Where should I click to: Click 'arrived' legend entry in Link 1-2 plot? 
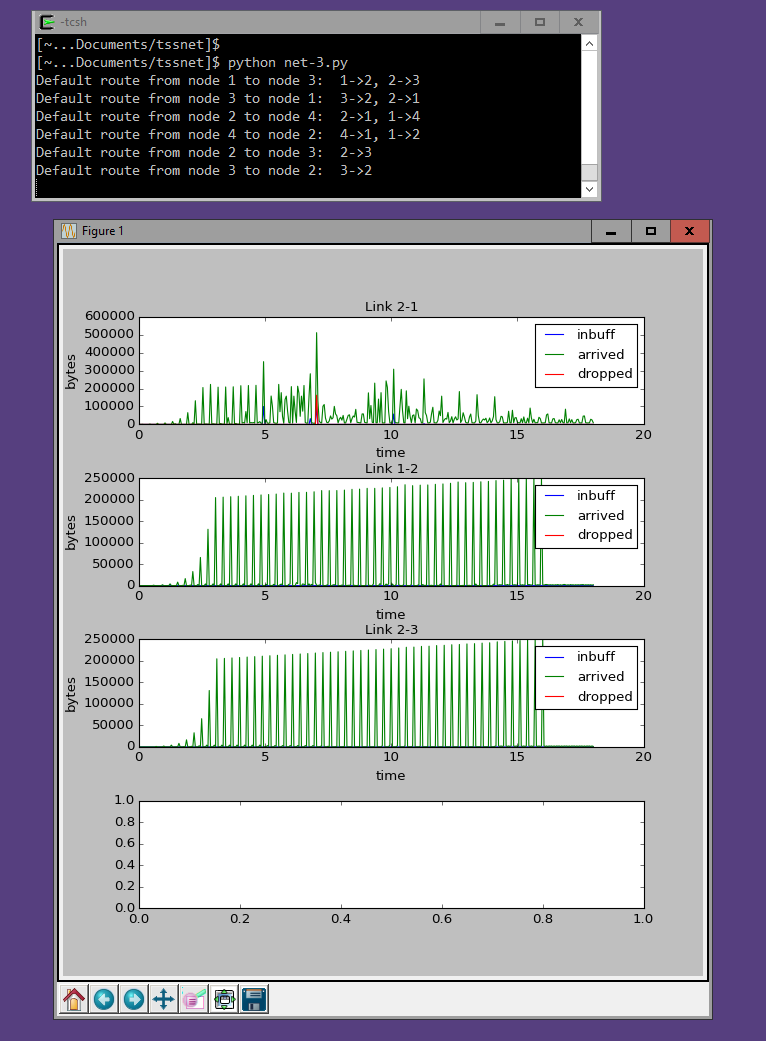601,516
